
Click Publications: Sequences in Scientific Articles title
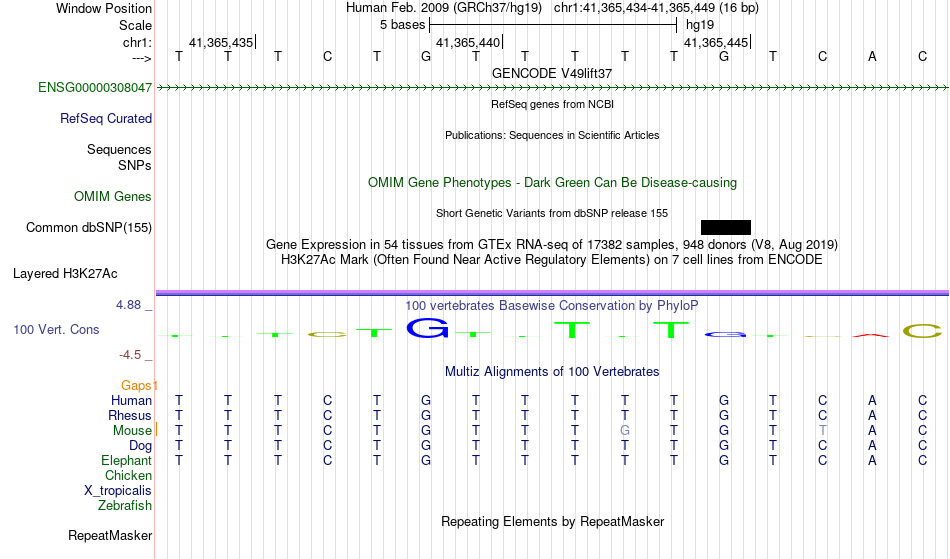click(552, 135)
